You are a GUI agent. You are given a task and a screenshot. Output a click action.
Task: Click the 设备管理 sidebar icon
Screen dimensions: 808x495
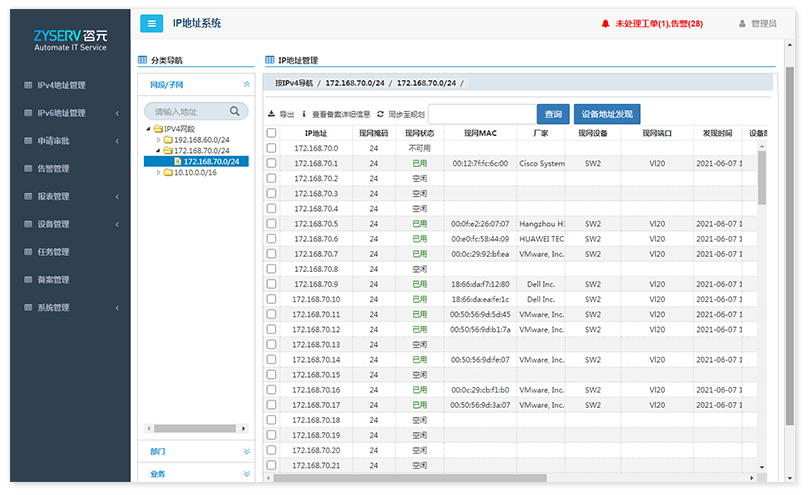28,225
